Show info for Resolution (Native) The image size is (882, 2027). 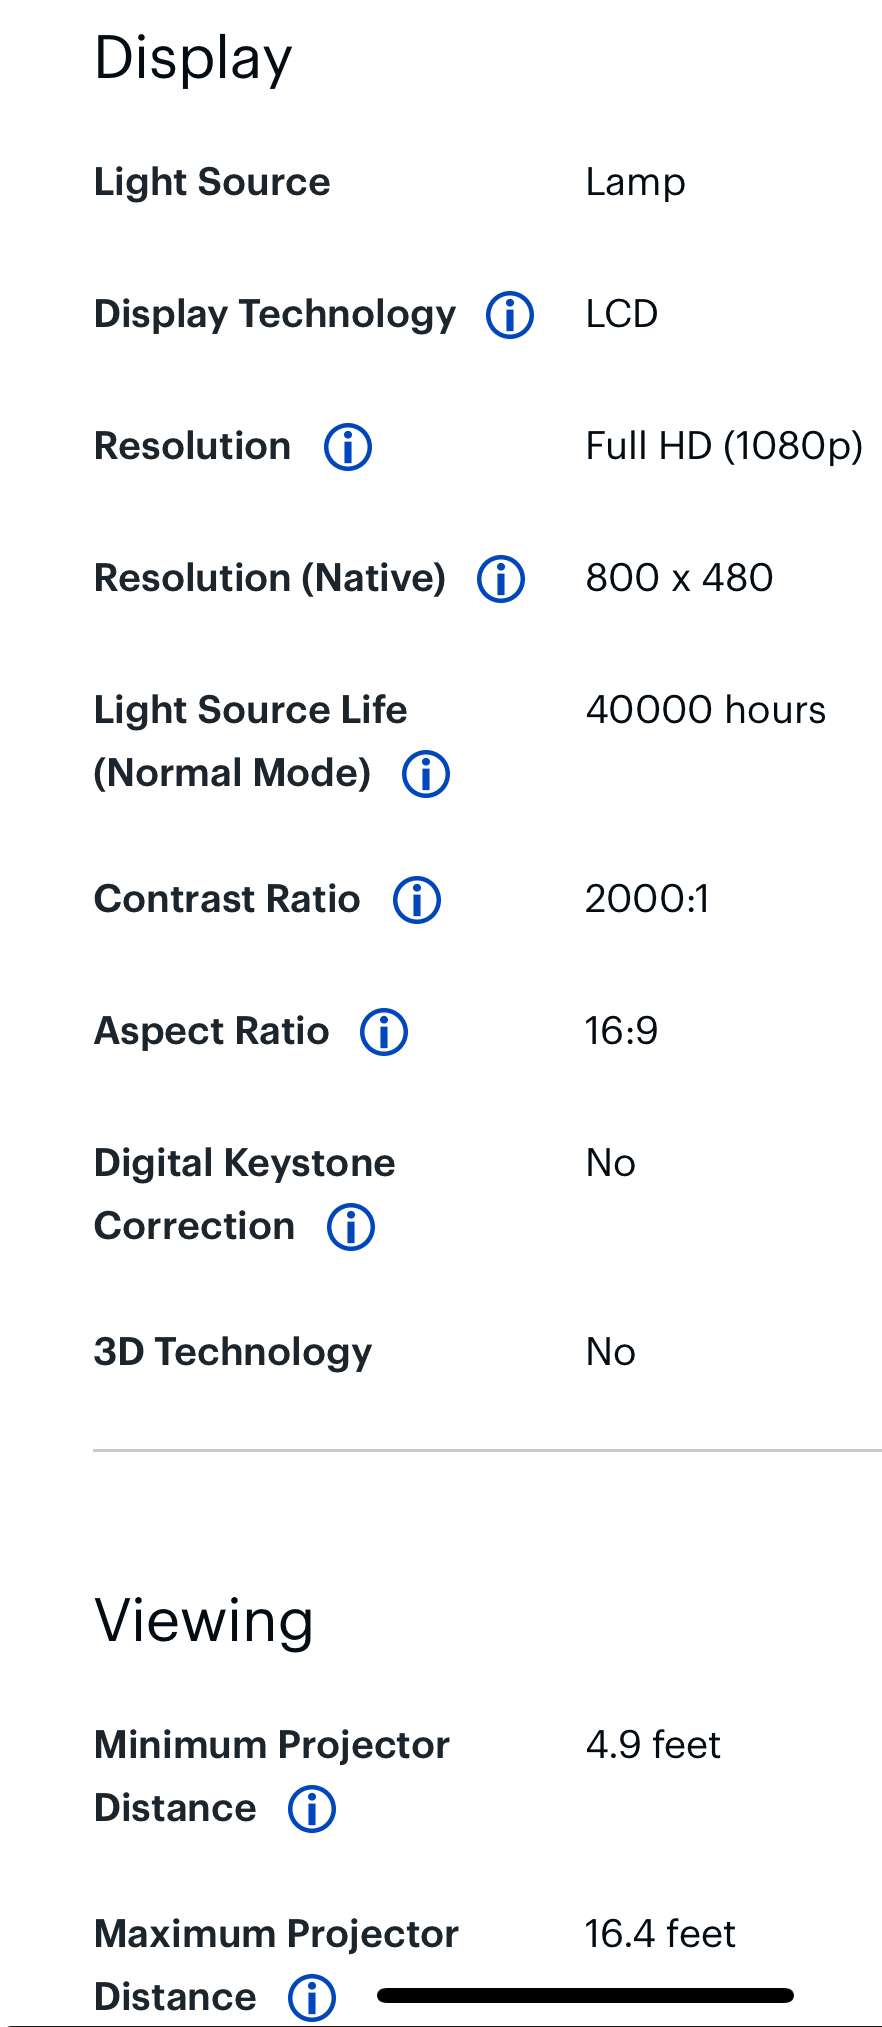(501, 579)
